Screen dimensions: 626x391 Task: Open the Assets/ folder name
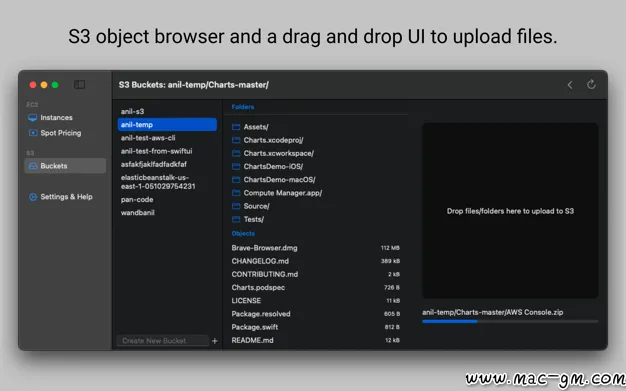[x=256, y=127]
